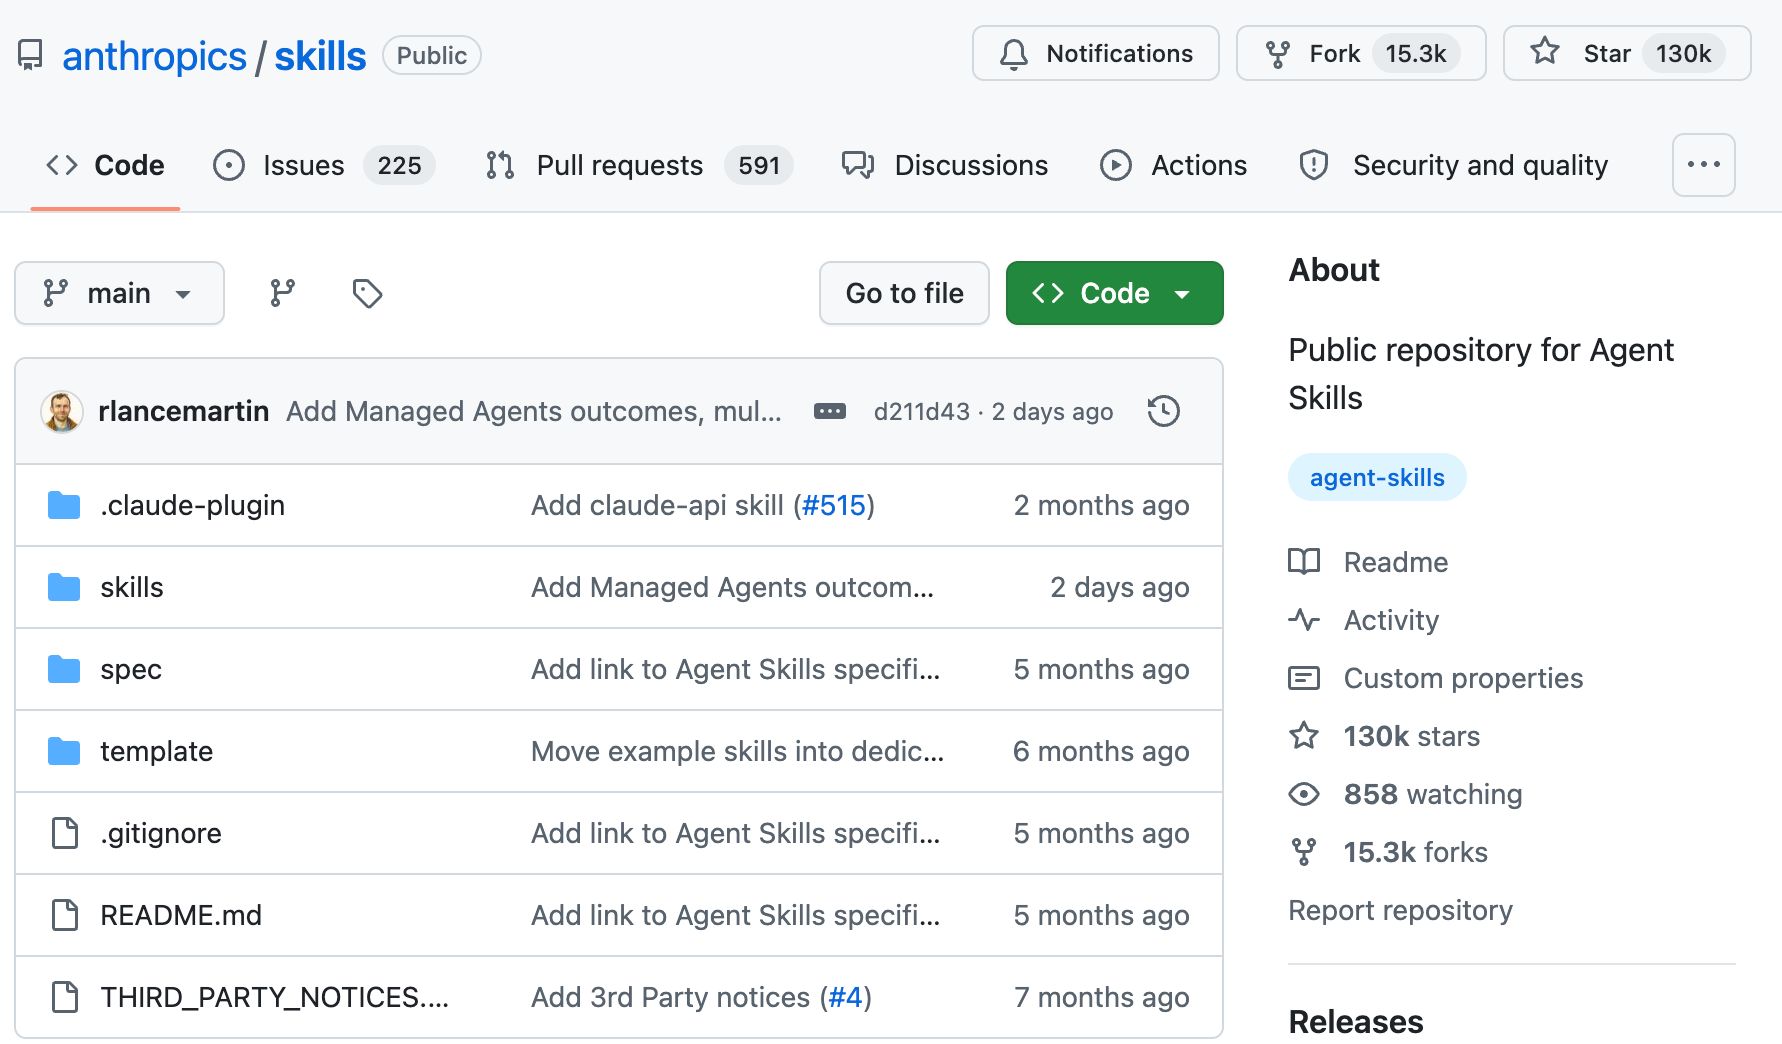The width and height of the screenshot is (1782, 1044).
Task: Open the template folder
Action: click(x=156, y=751)
